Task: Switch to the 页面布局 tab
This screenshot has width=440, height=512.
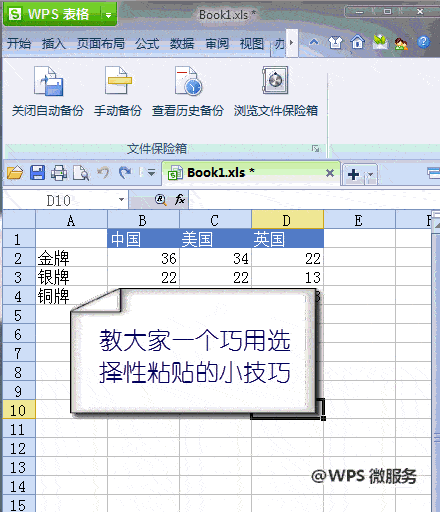Action: (101, 43)
